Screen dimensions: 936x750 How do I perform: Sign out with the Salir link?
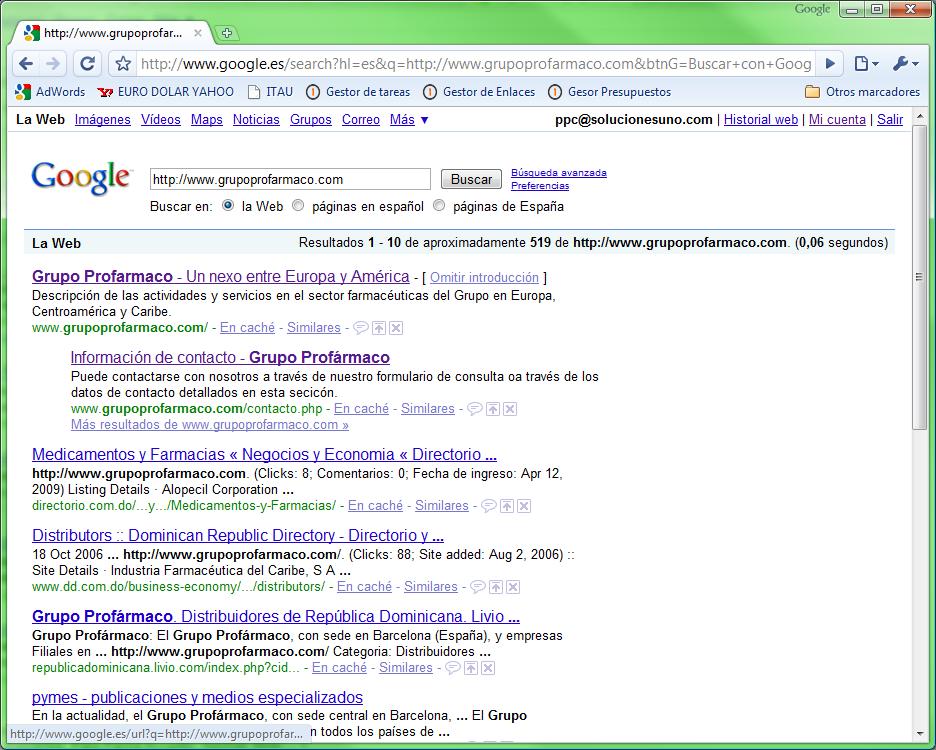[890, 120]
